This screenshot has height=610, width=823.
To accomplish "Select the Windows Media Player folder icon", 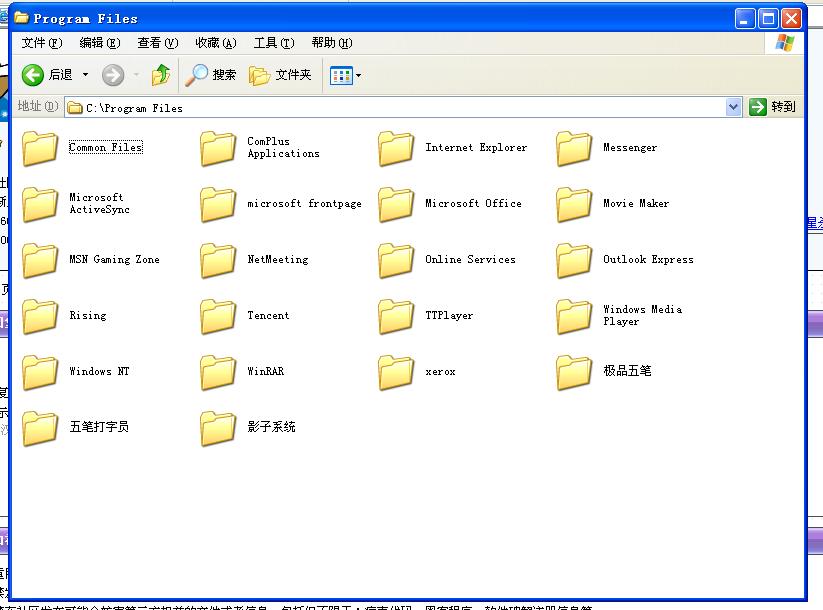I will [x=574, y=317].
